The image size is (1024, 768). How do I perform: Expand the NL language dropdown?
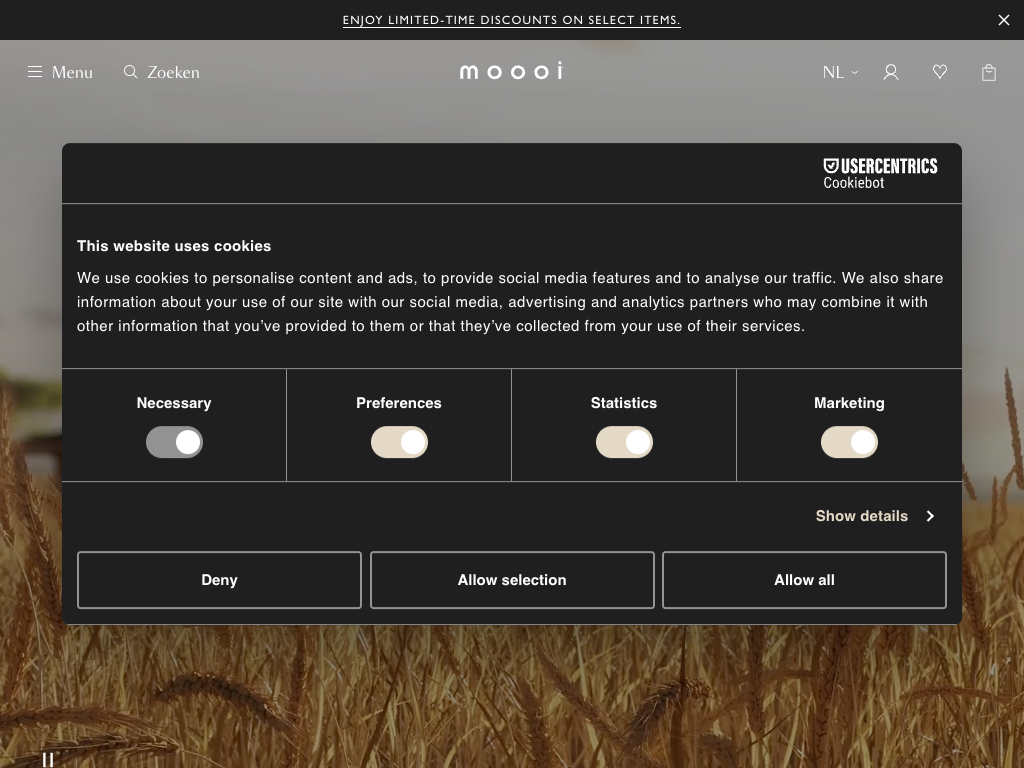(840, 72)
